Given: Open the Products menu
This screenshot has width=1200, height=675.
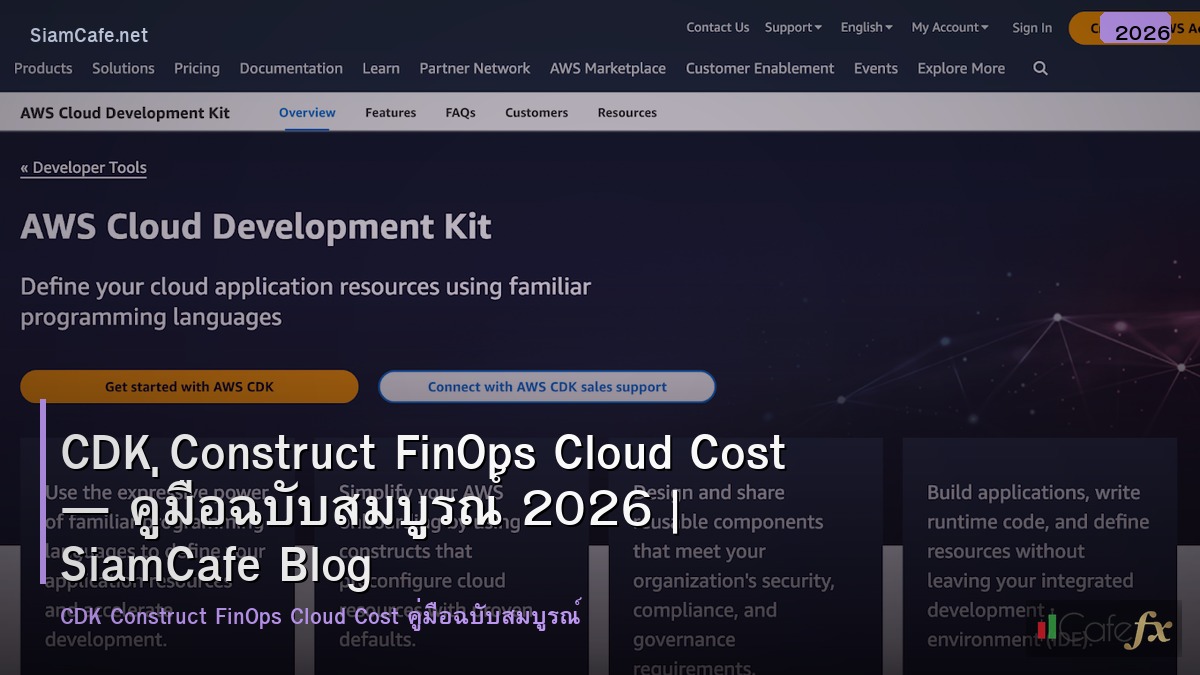Looking at the screenshot, I should click(43, 68).
